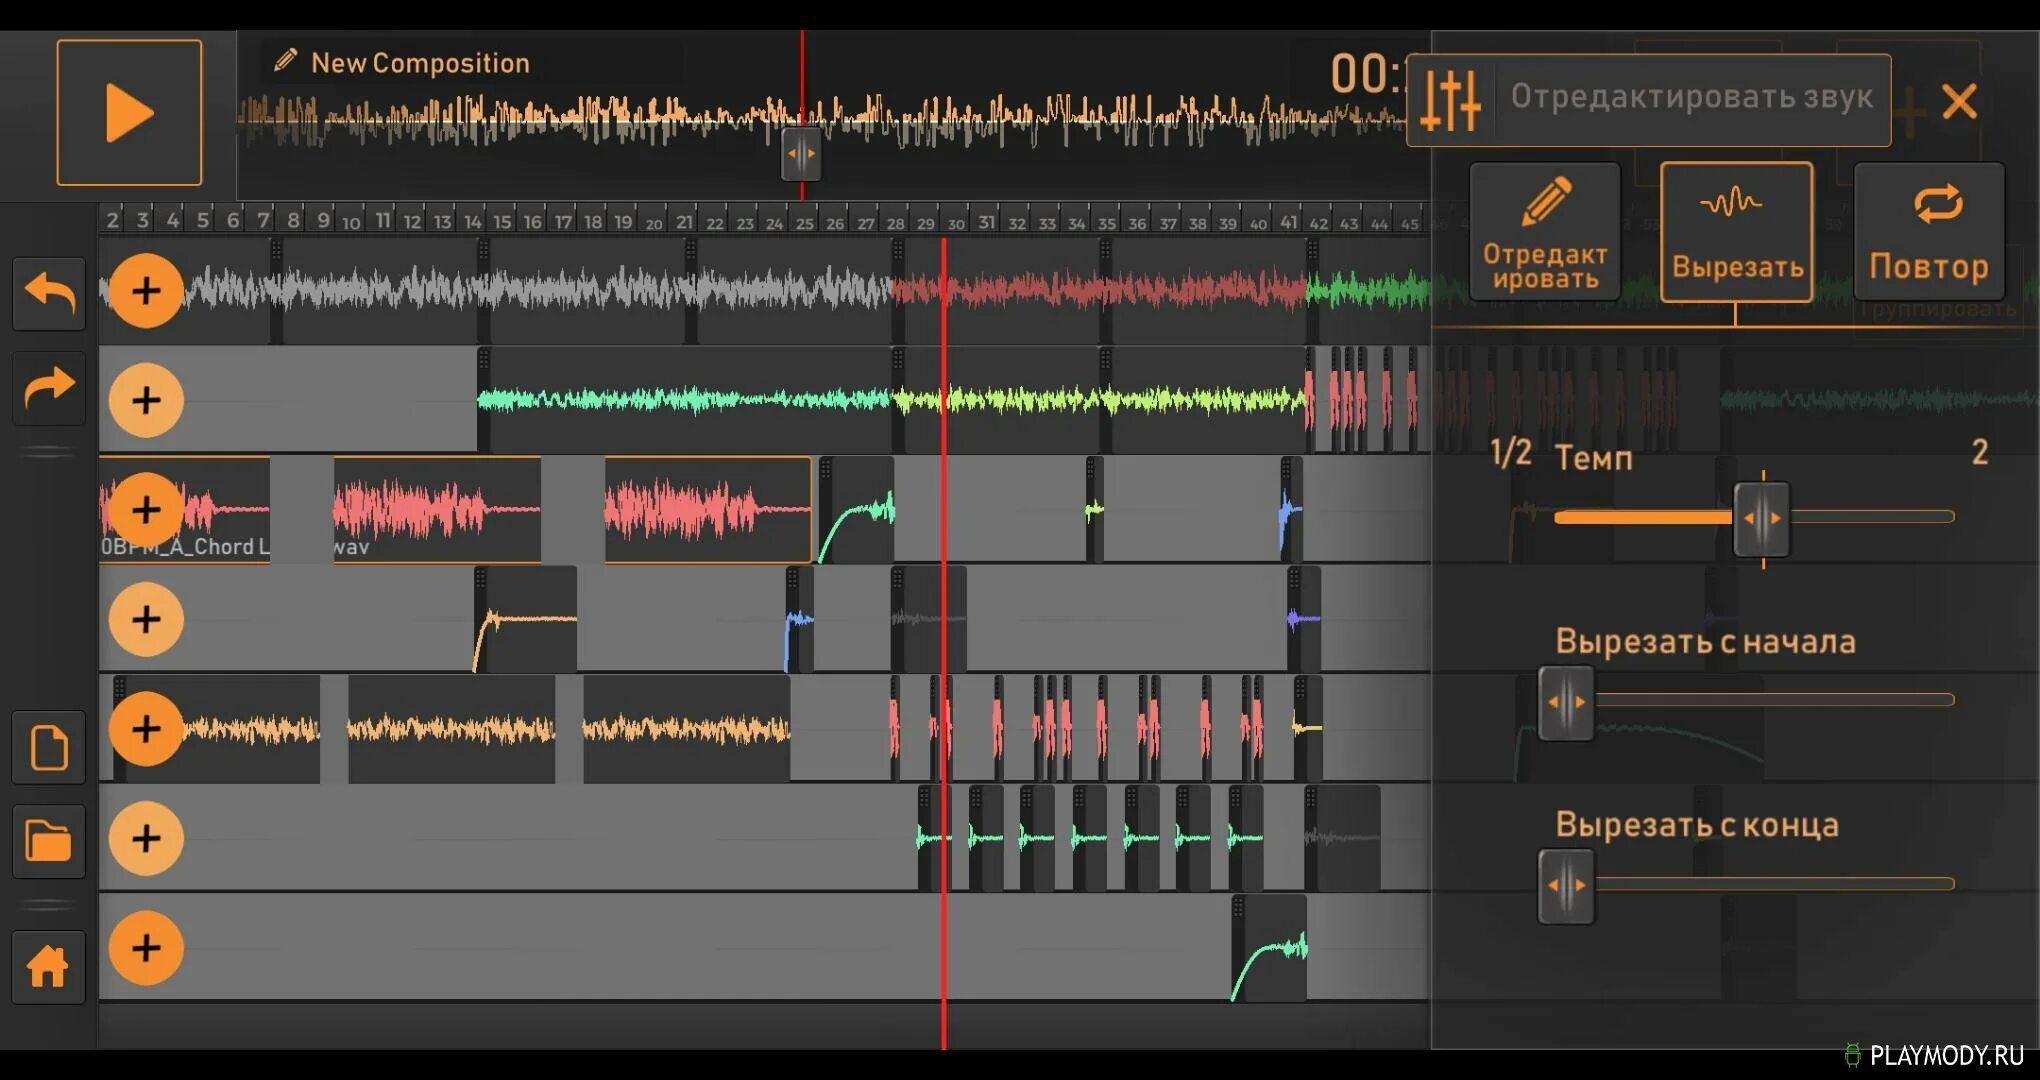The image size is (2040, 1080).
Task: Add a sound to the fifth track
Action: click(x=146, y=728)
